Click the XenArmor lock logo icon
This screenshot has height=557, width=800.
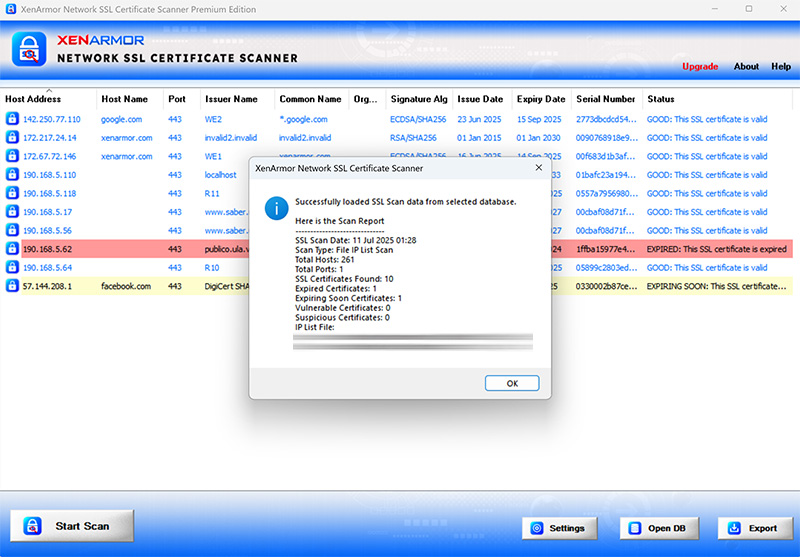[29, 49]
